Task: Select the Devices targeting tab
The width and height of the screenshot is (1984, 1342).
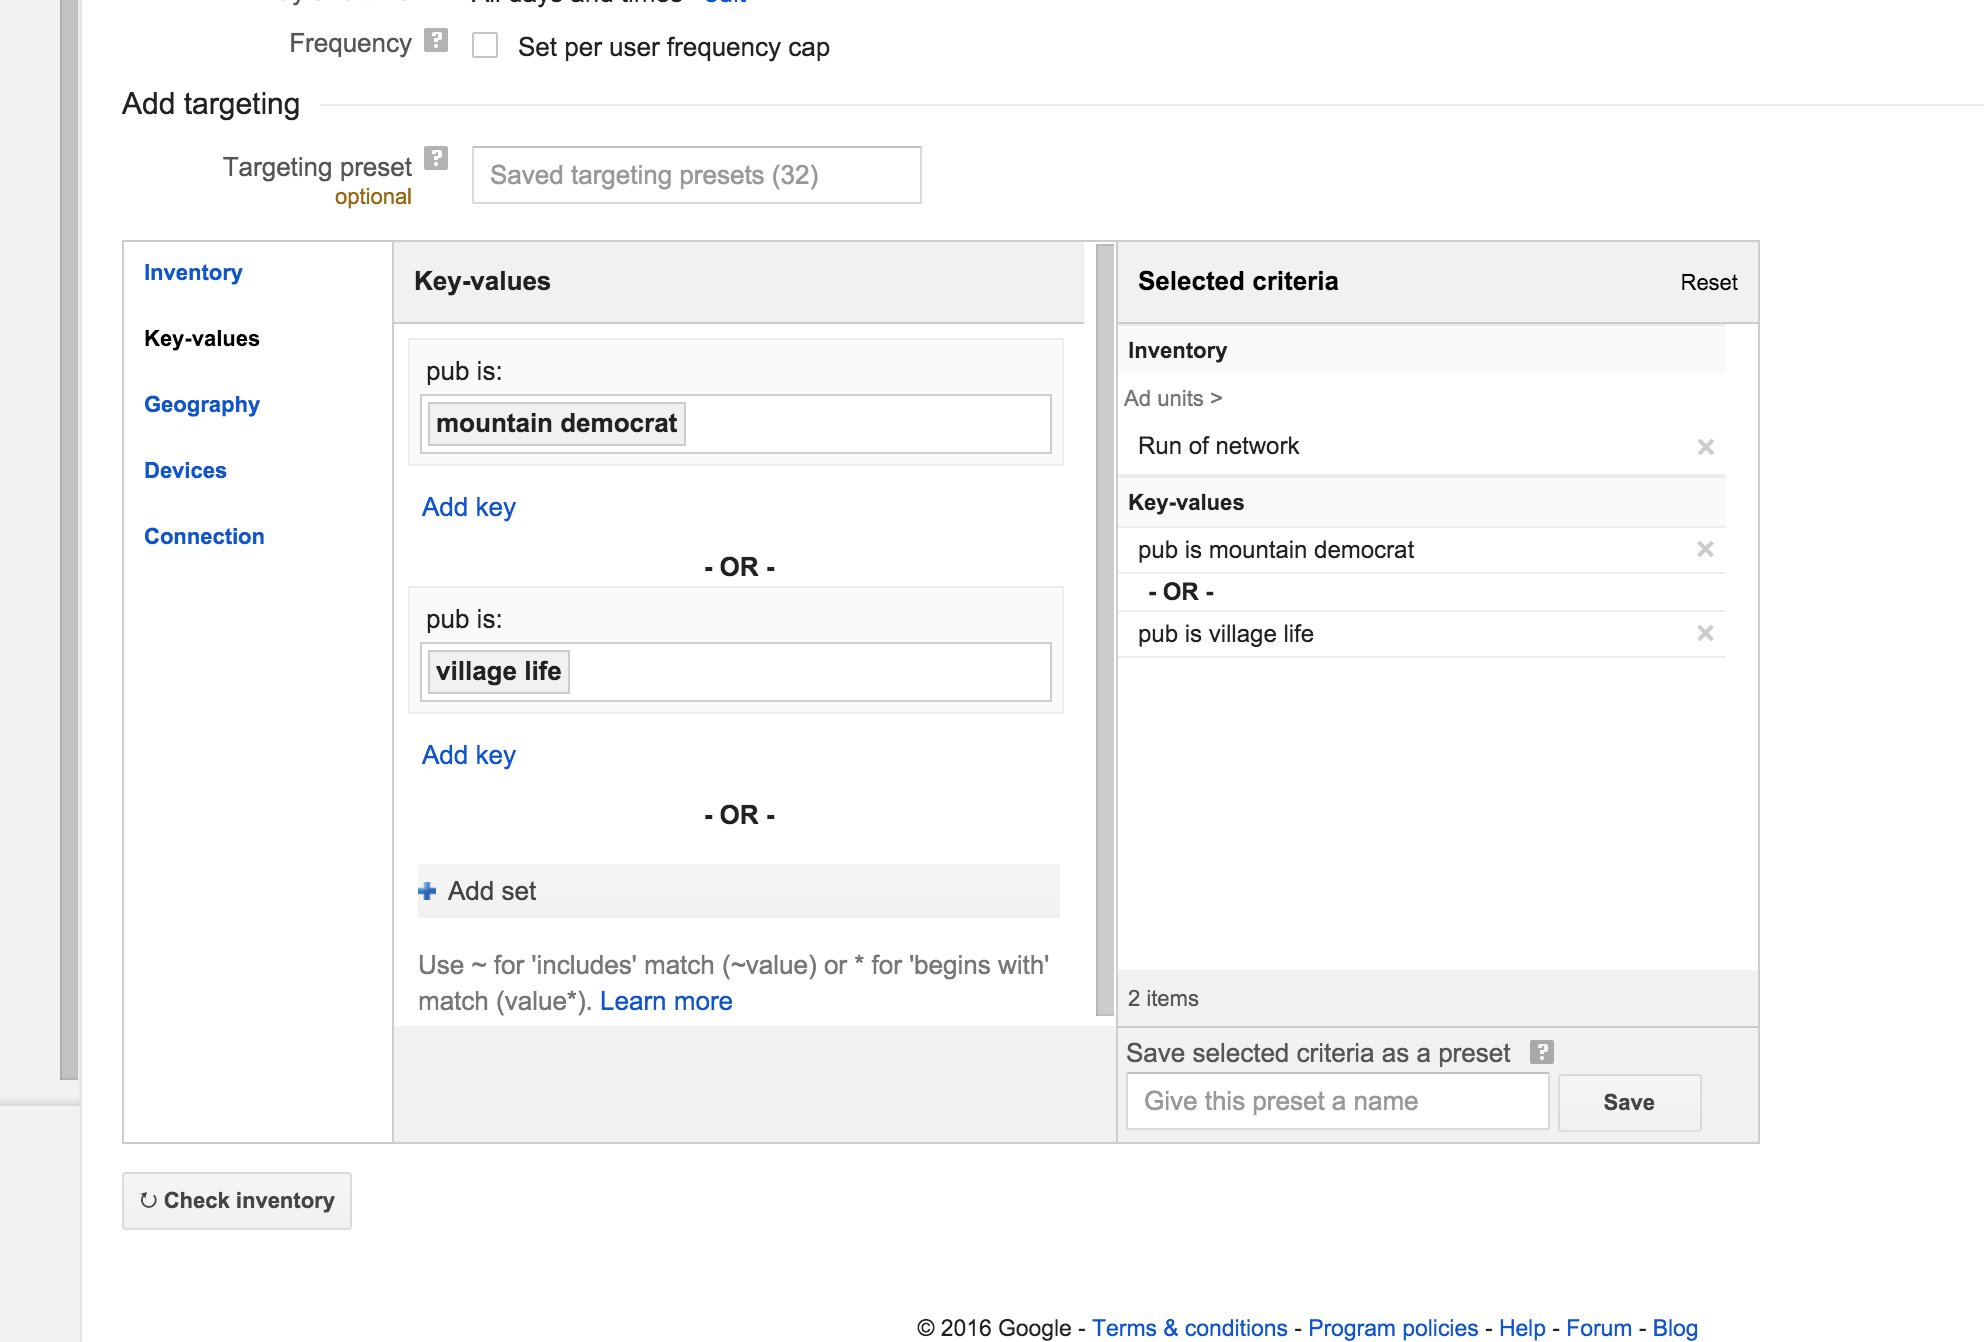Action: [x=185, y=471]
